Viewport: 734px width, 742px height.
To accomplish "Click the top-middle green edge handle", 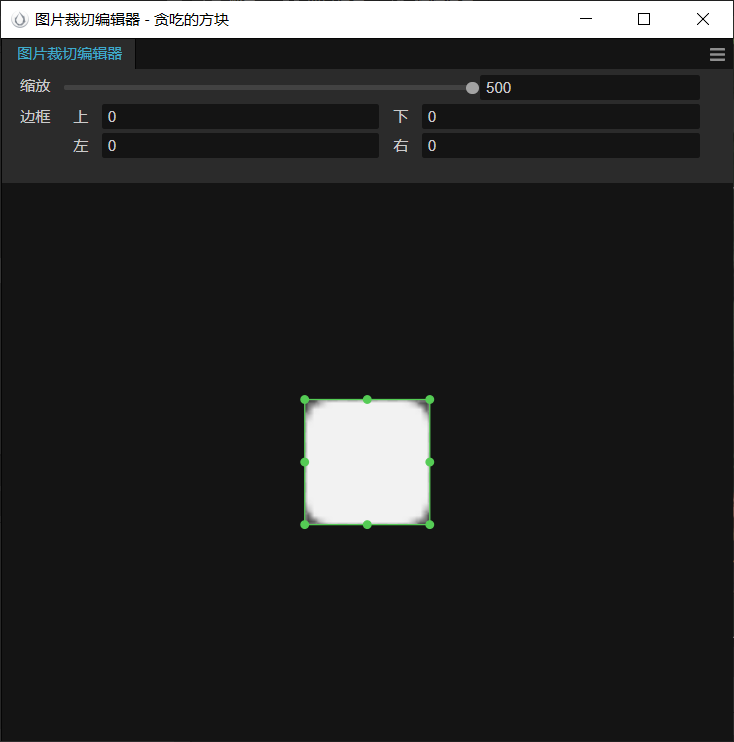I will pos(367,400).
